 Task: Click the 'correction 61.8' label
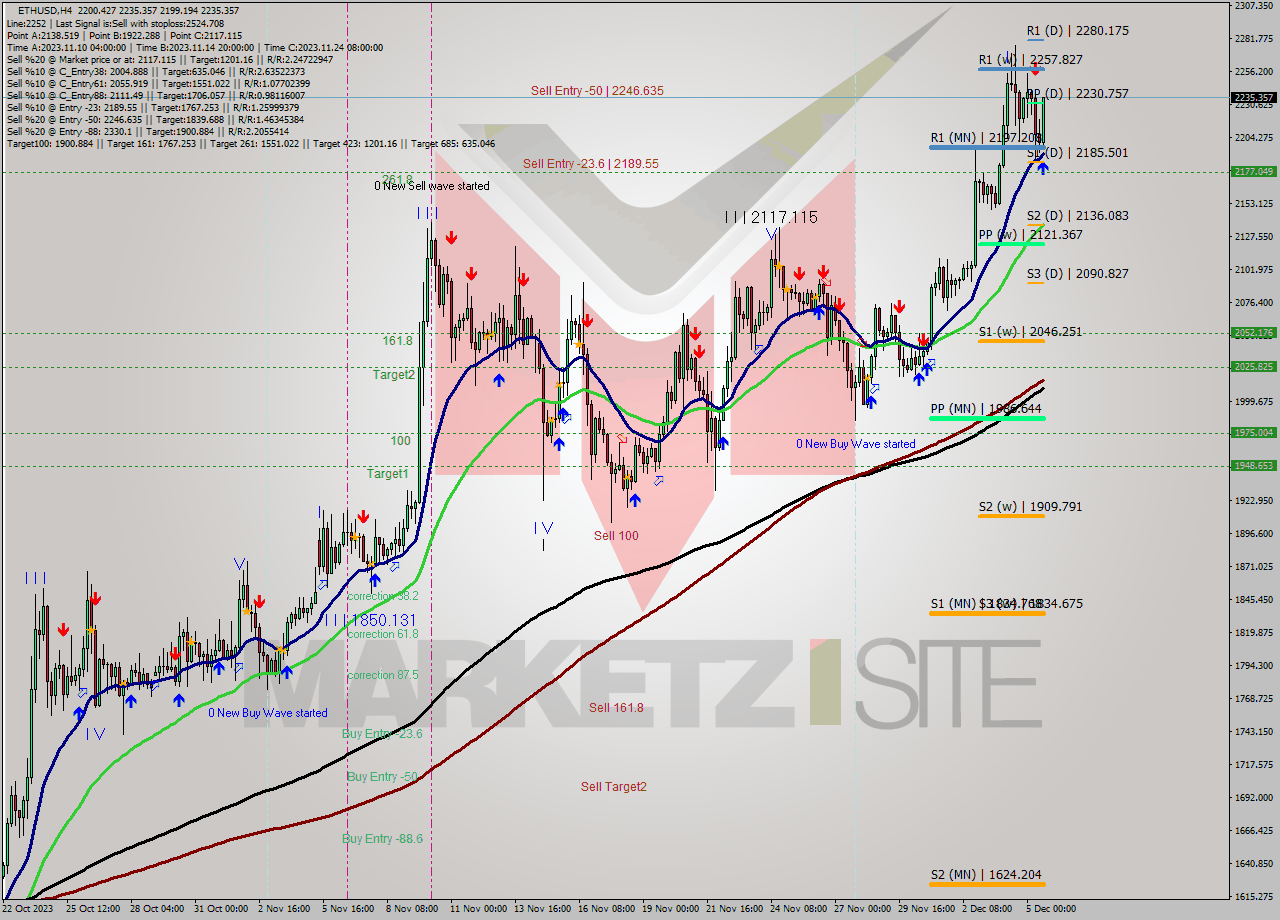click(382, 634)
